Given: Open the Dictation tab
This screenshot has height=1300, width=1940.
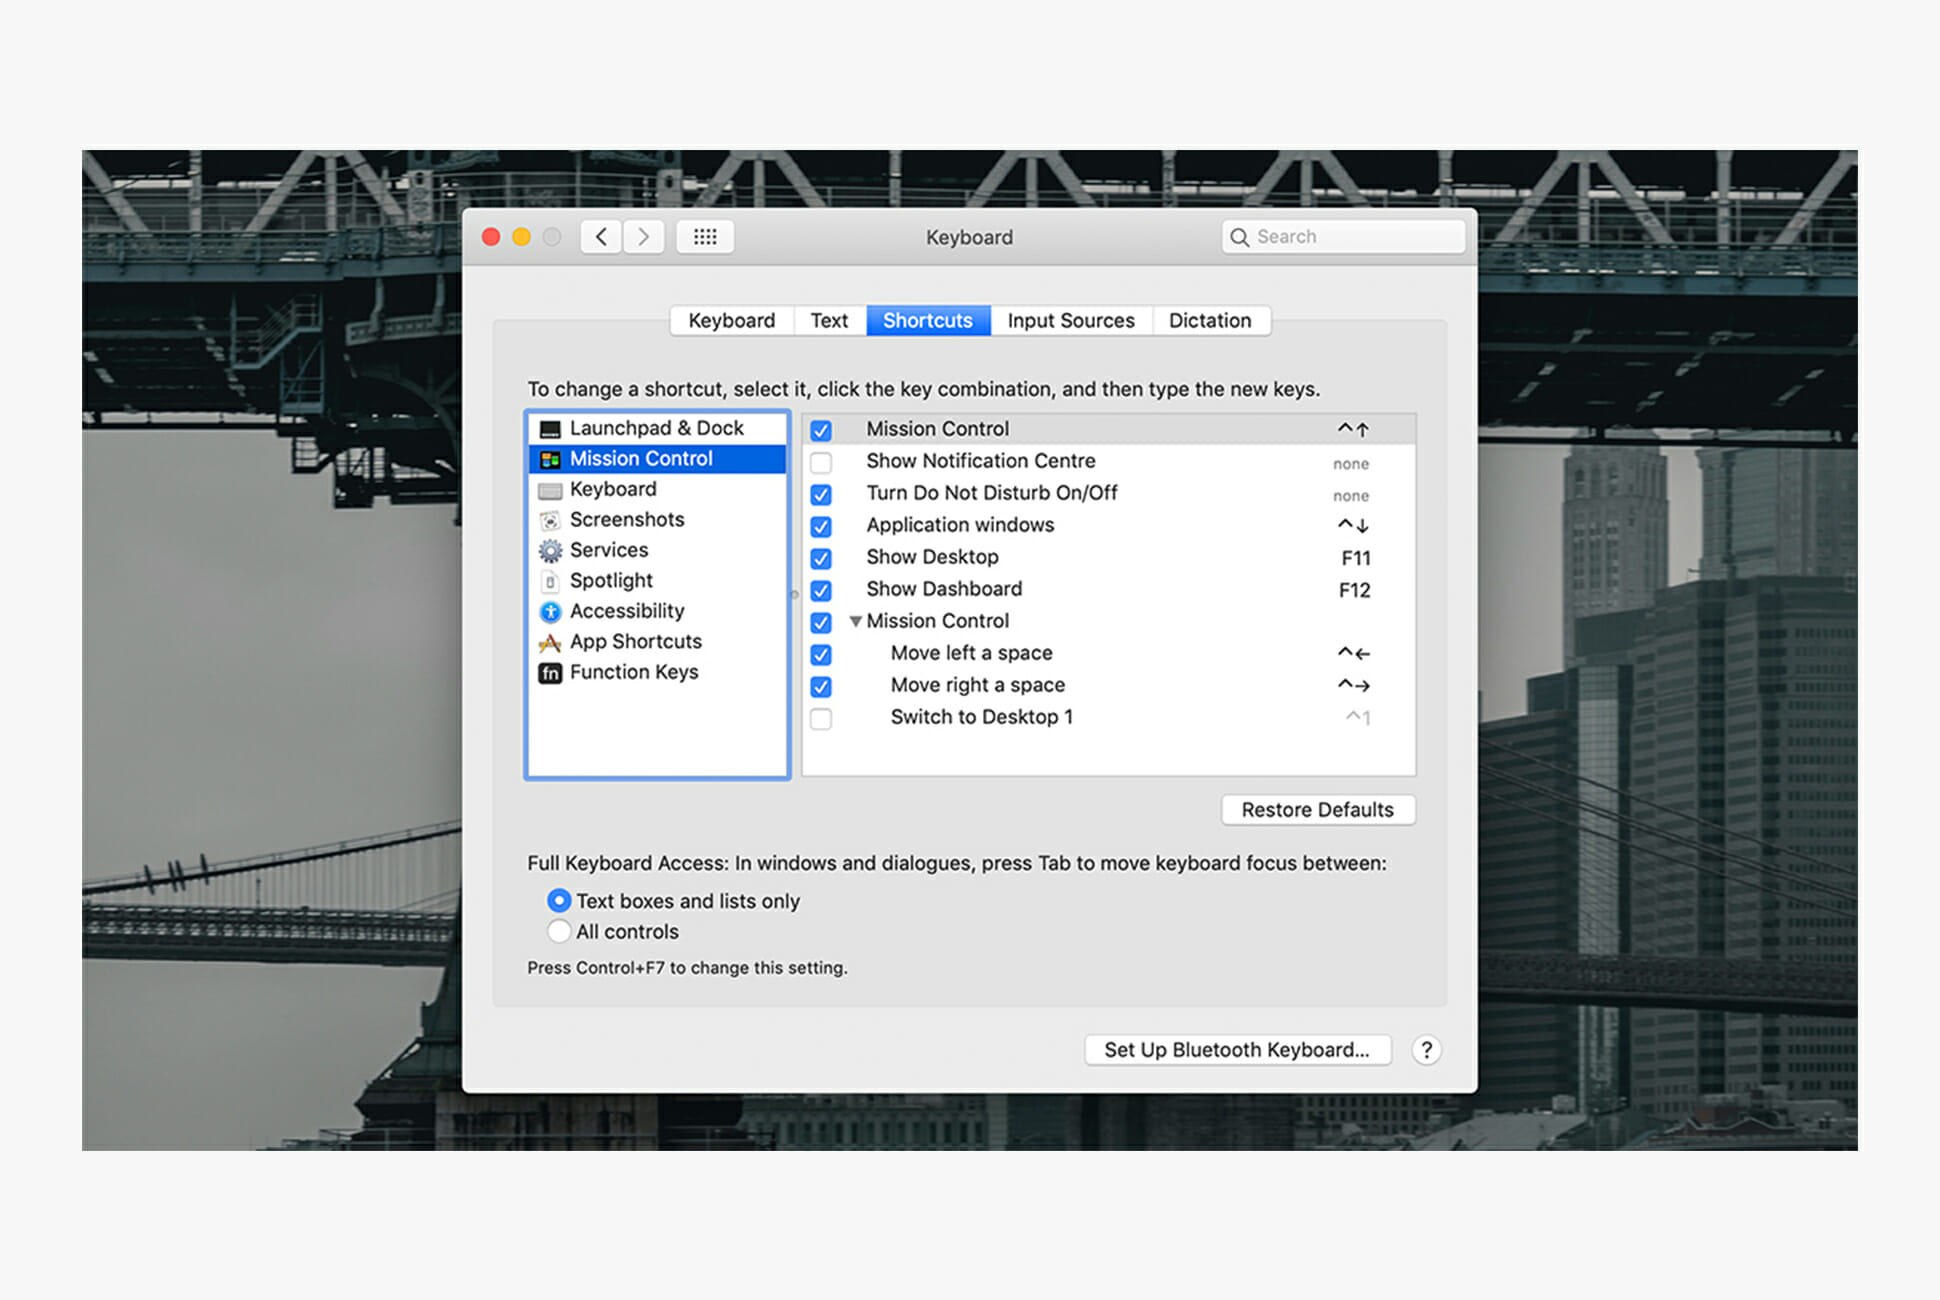Looking at the screenshot, I should (x=1209, y=321).
